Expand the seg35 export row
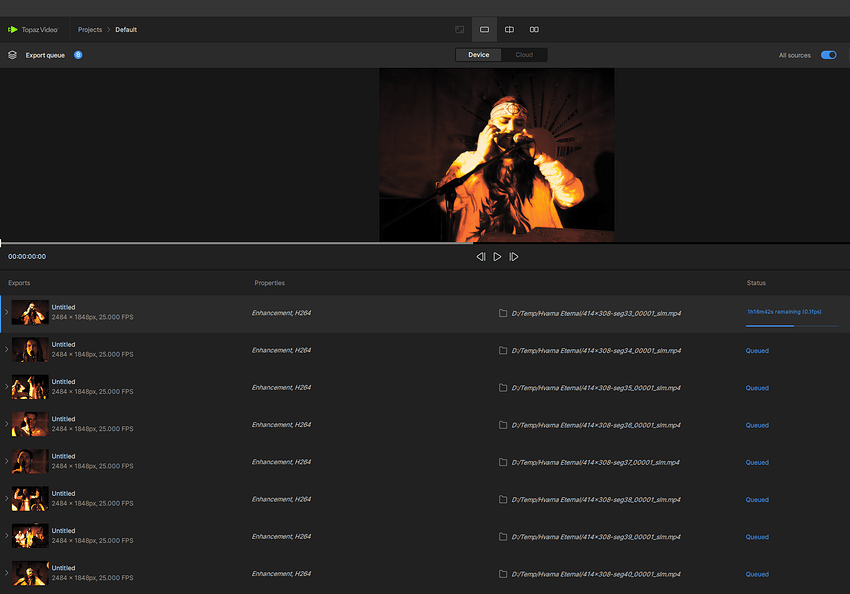Viewport: 850px width, 594px height. (7, 386)
